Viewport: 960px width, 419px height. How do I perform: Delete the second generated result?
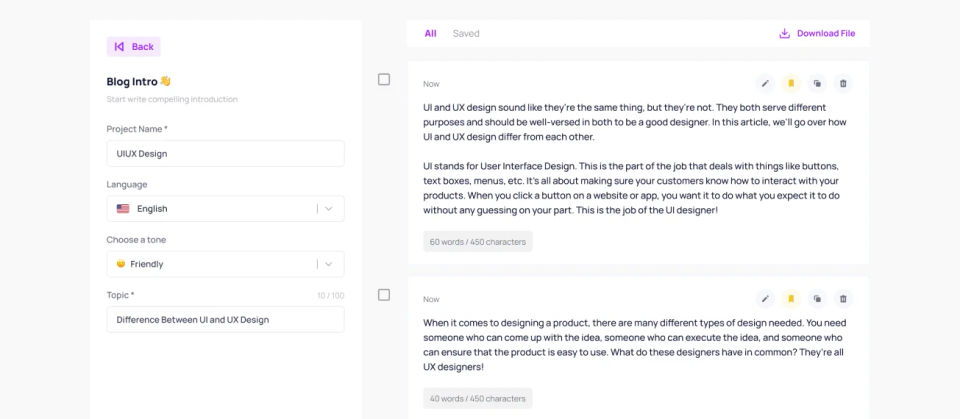(843, 298)
